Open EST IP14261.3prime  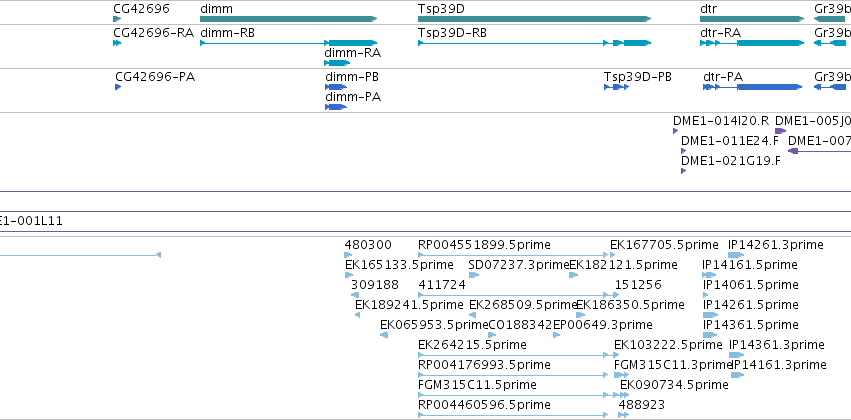(x=776, y=245)
